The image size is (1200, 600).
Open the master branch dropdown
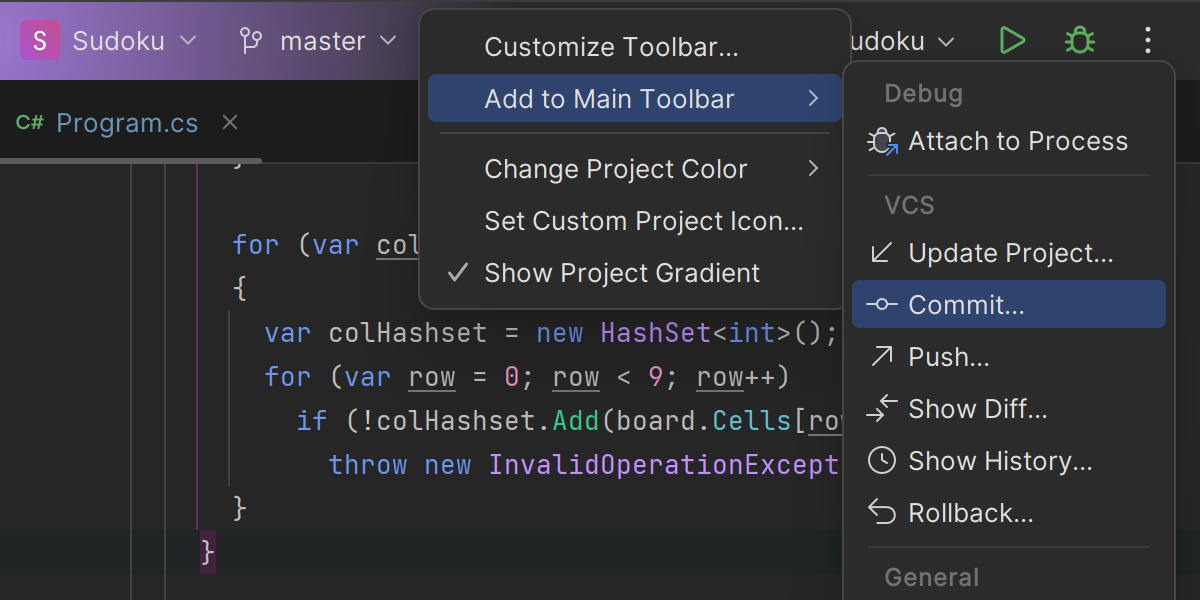(x=337, y=41)
